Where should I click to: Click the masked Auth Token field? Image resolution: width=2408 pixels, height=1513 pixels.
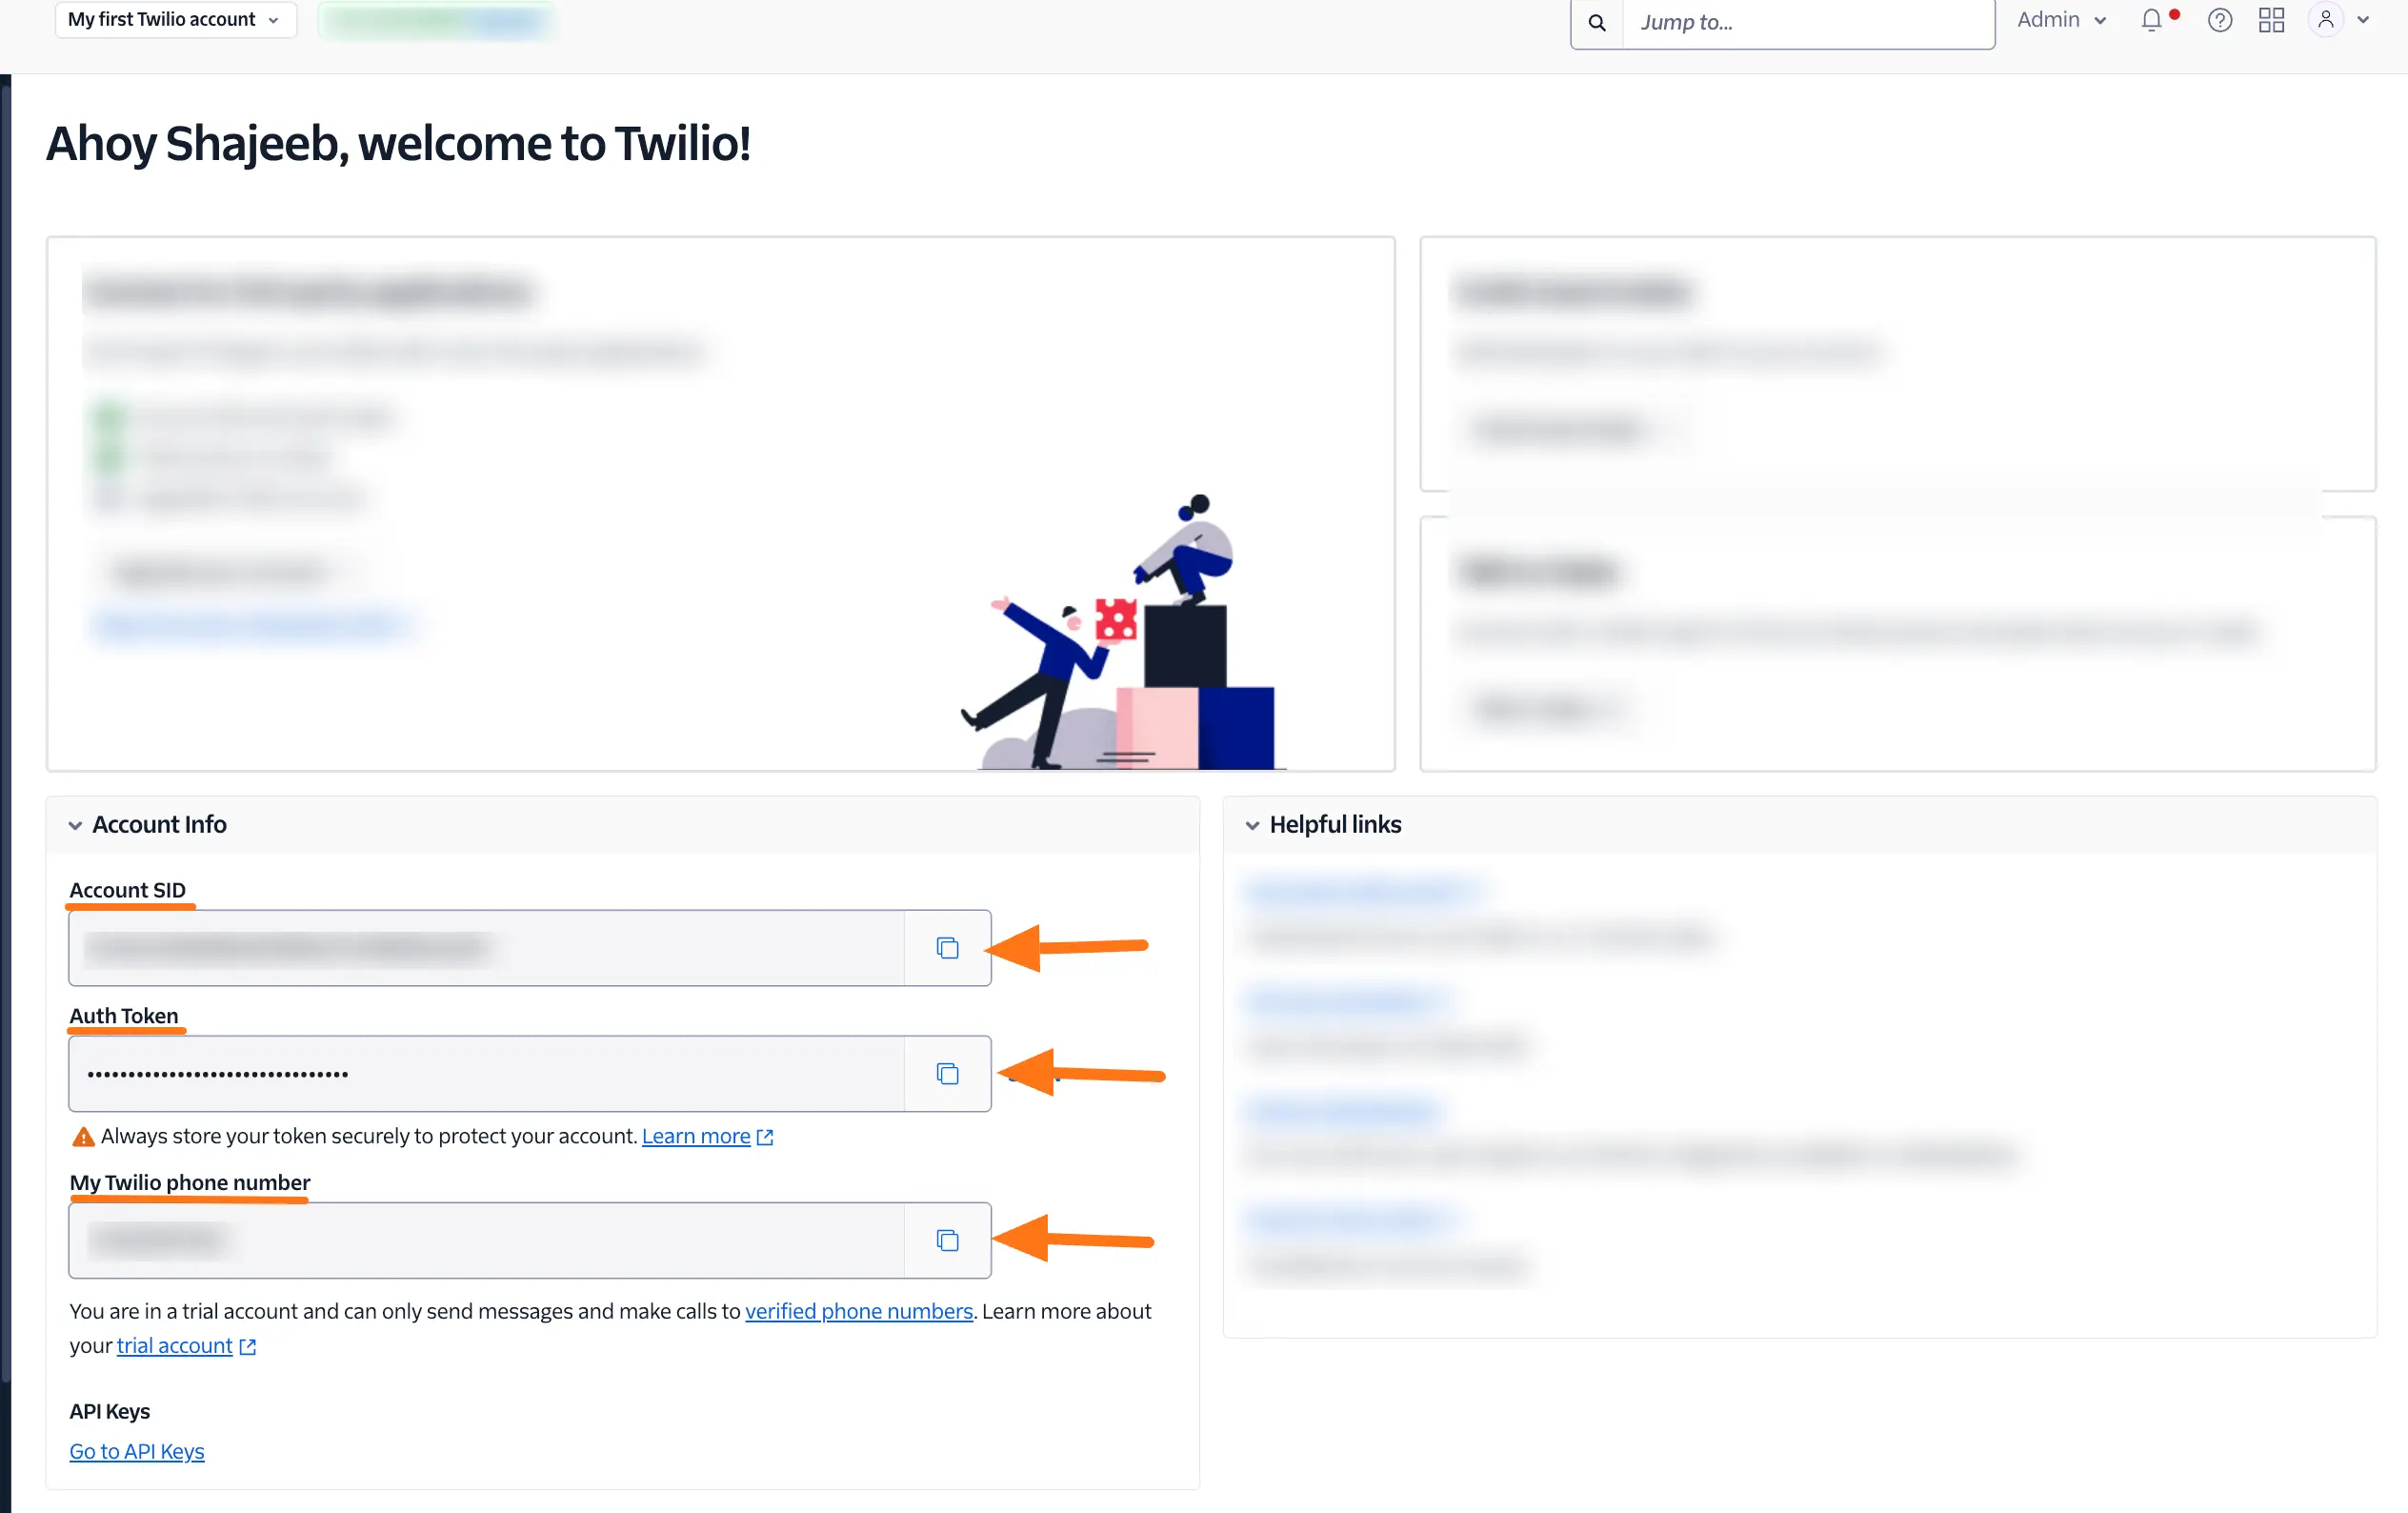tap(487, 1073)
